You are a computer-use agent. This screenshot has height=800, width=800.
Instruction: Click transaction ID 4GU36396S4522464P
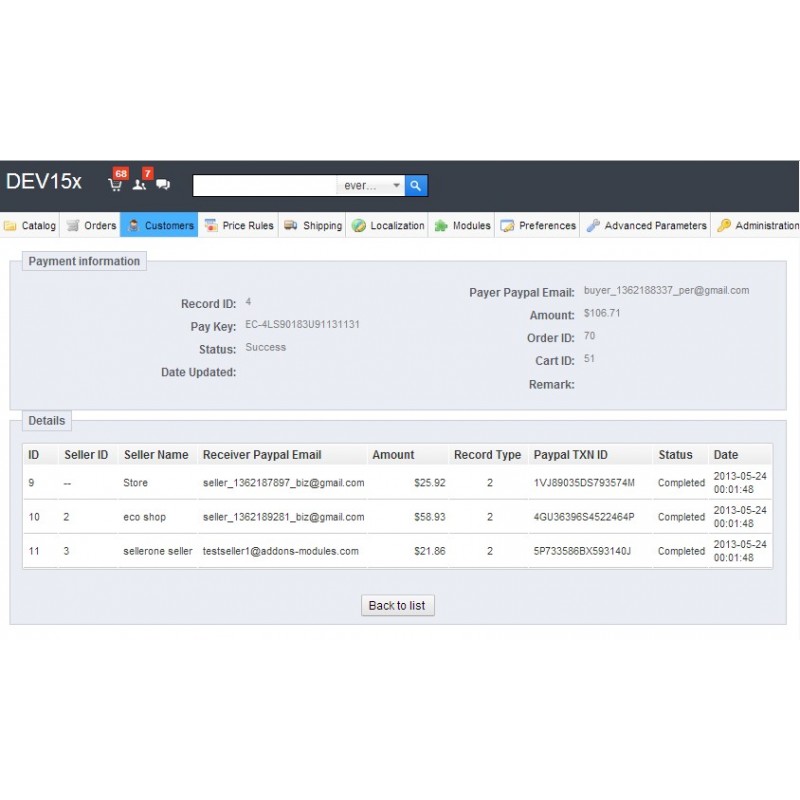[584, 517]
